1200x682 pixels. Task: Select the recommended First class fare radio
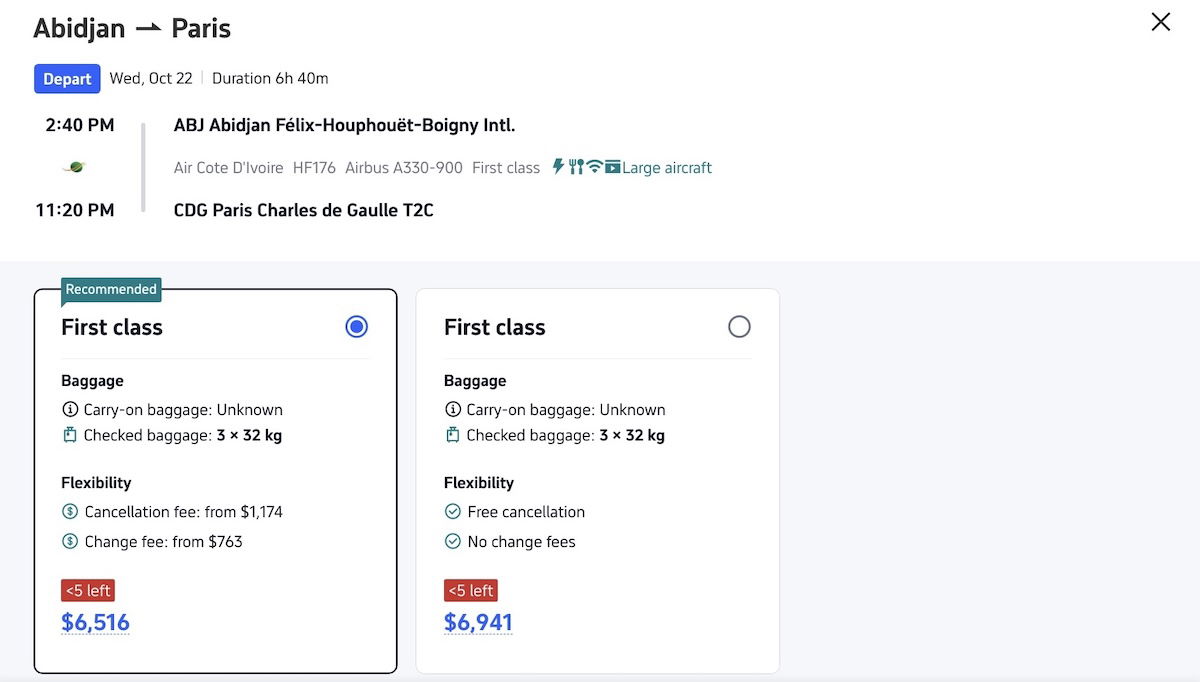356,327
